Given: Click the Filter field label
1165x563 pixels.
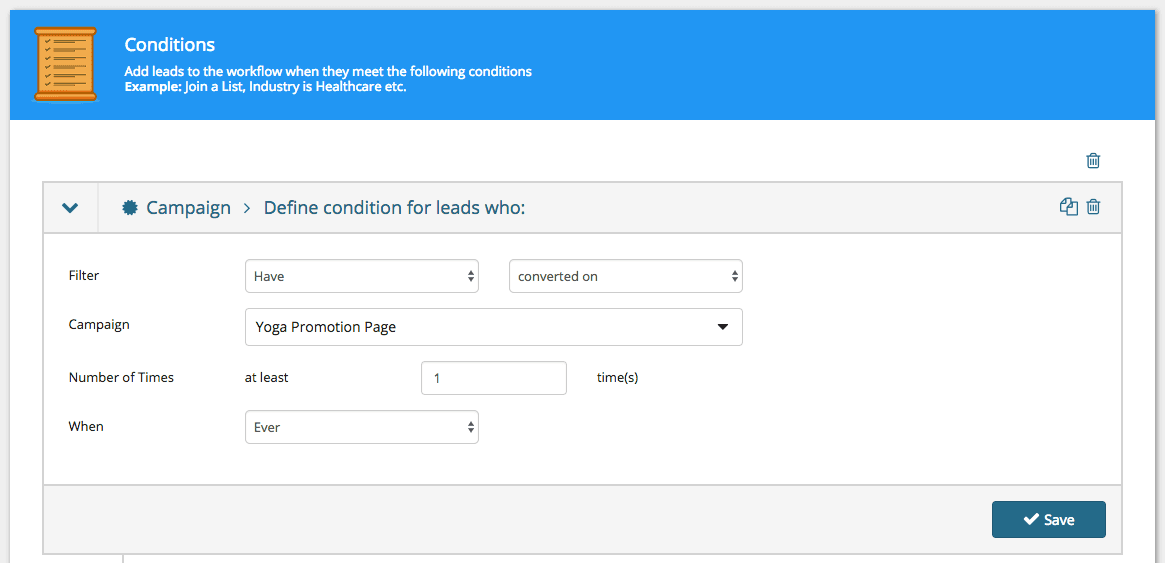Looking at the screenshot, I should pos(84,275).
